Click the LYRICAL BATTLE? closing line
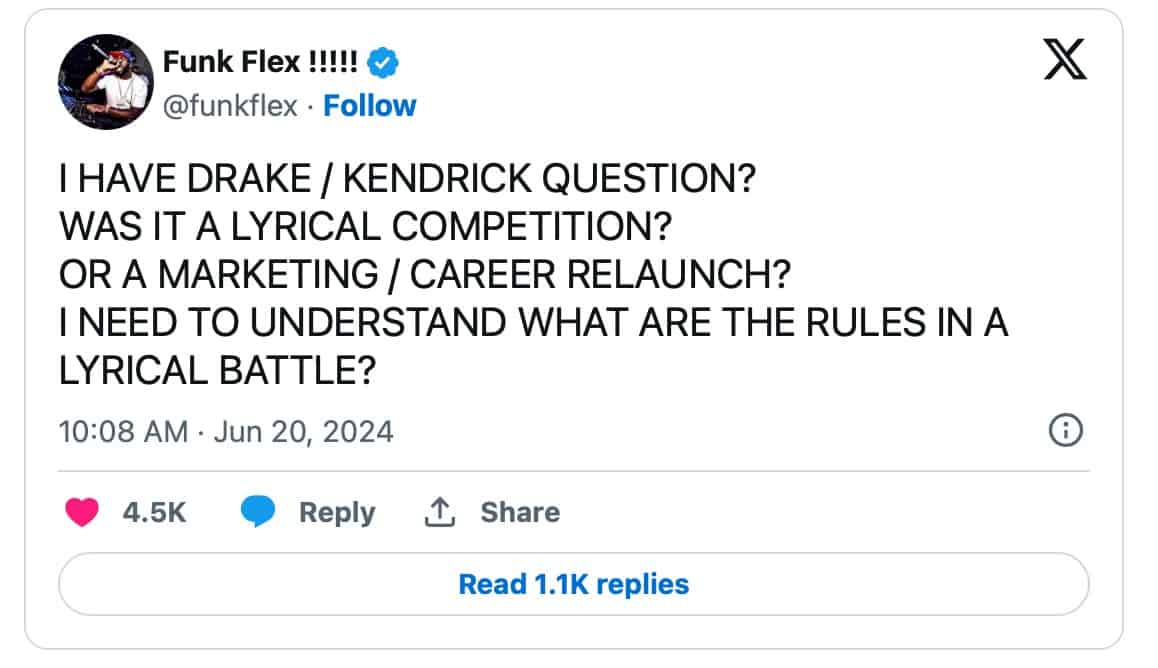The width and height of the screenshot is (1158, 668). [x=217, y=372]
